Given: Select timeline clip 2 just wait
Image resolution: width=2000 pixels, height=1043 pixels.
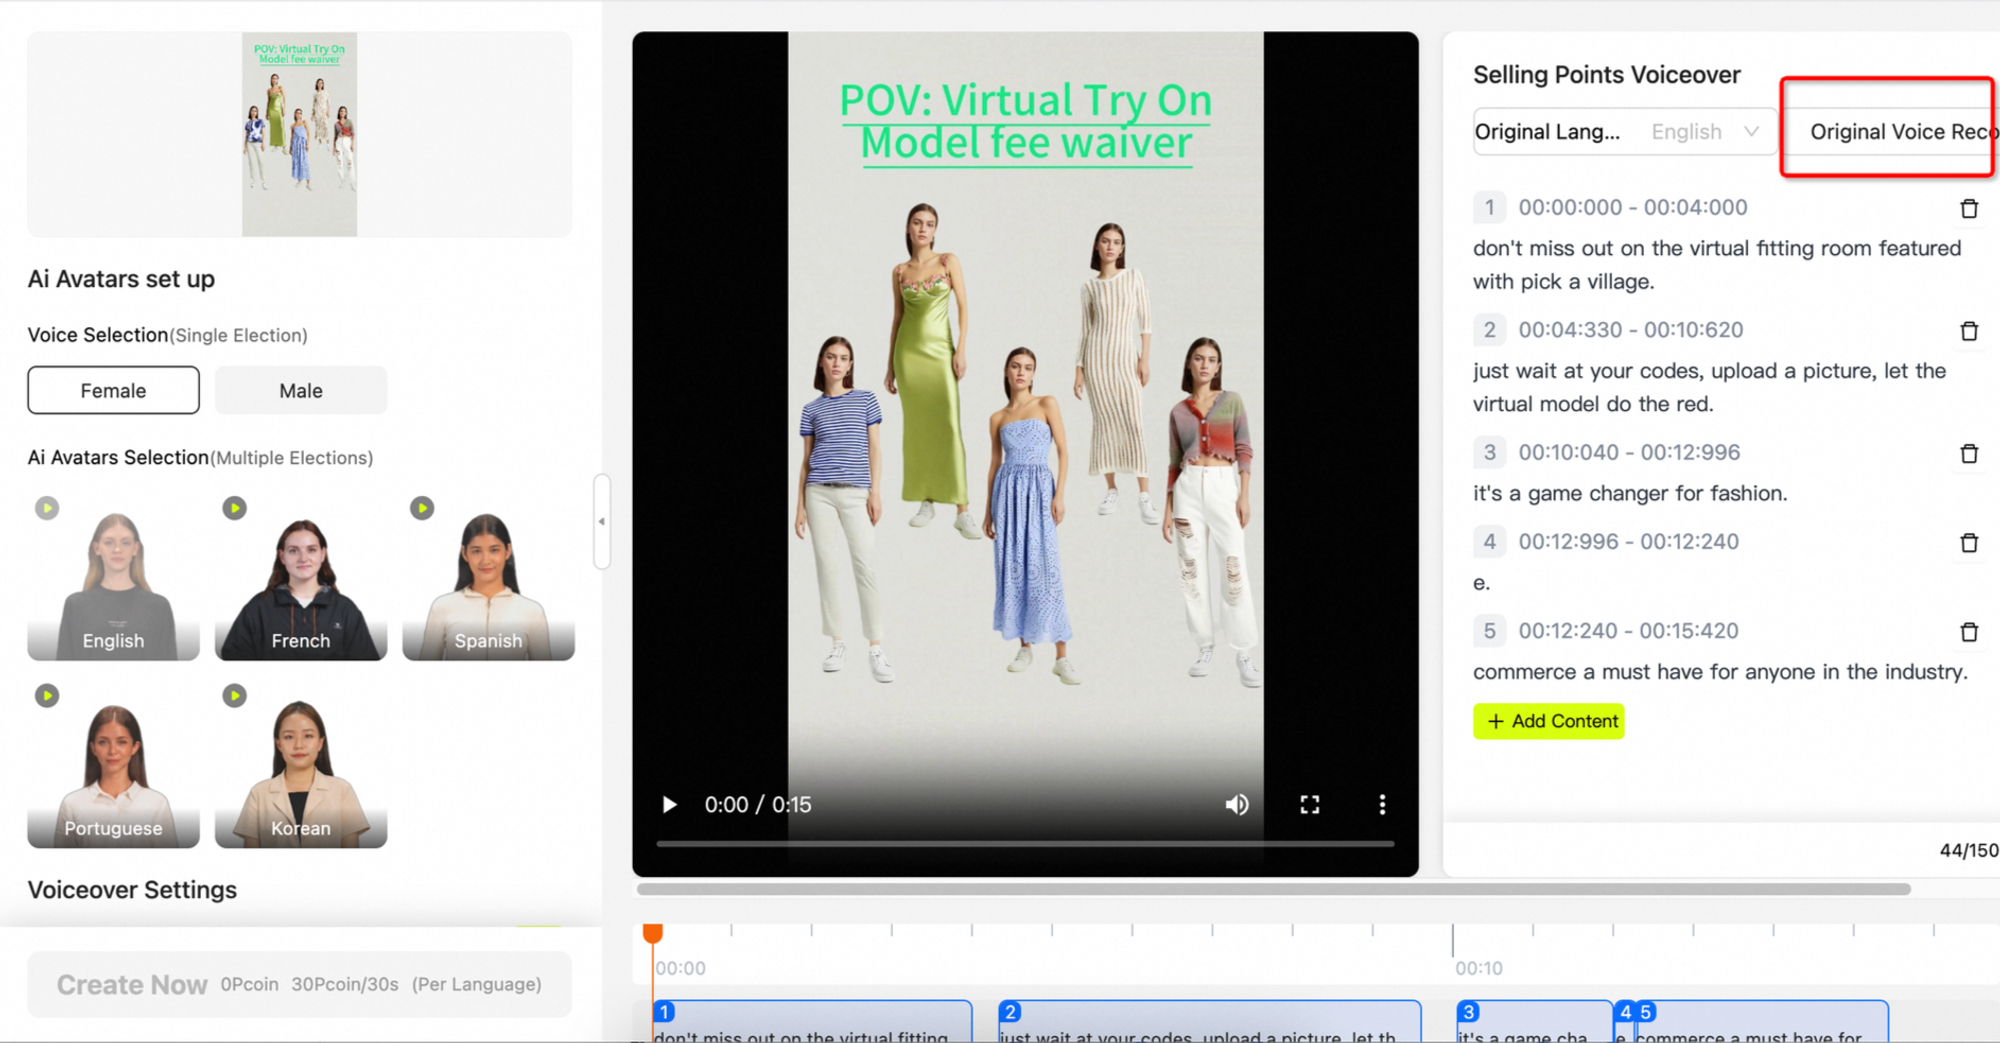Looking at the screenshot, I should click(x=1209, y=1022).
